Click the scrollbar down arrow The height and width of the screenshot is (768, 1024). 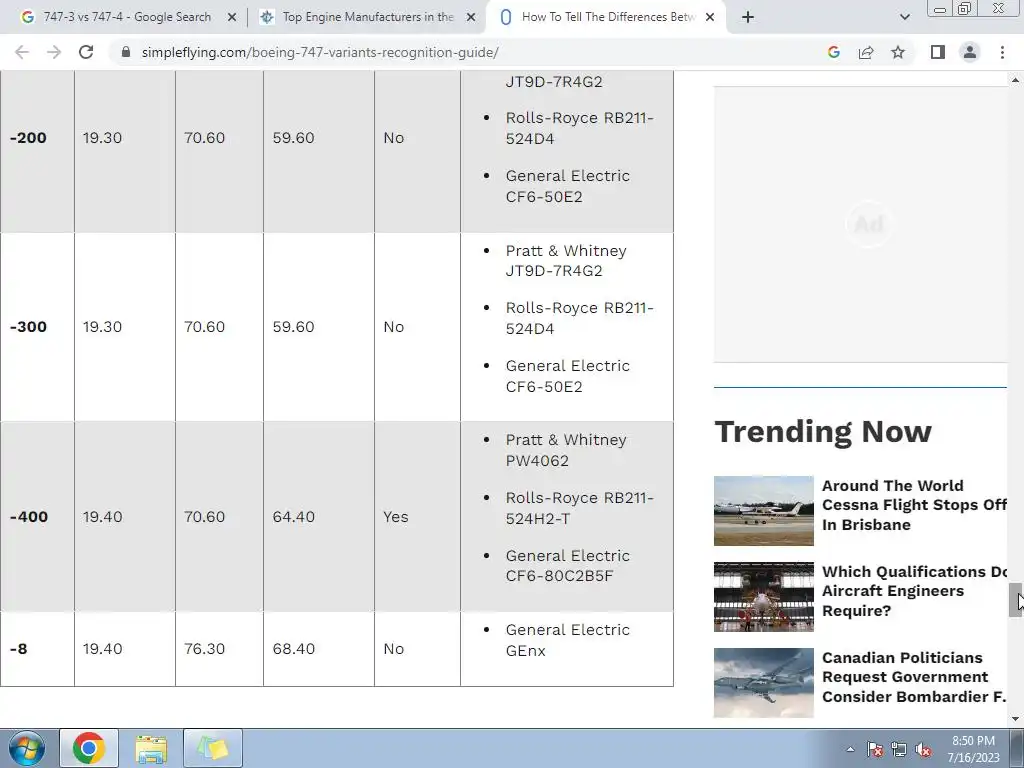tap(1015, 719)
